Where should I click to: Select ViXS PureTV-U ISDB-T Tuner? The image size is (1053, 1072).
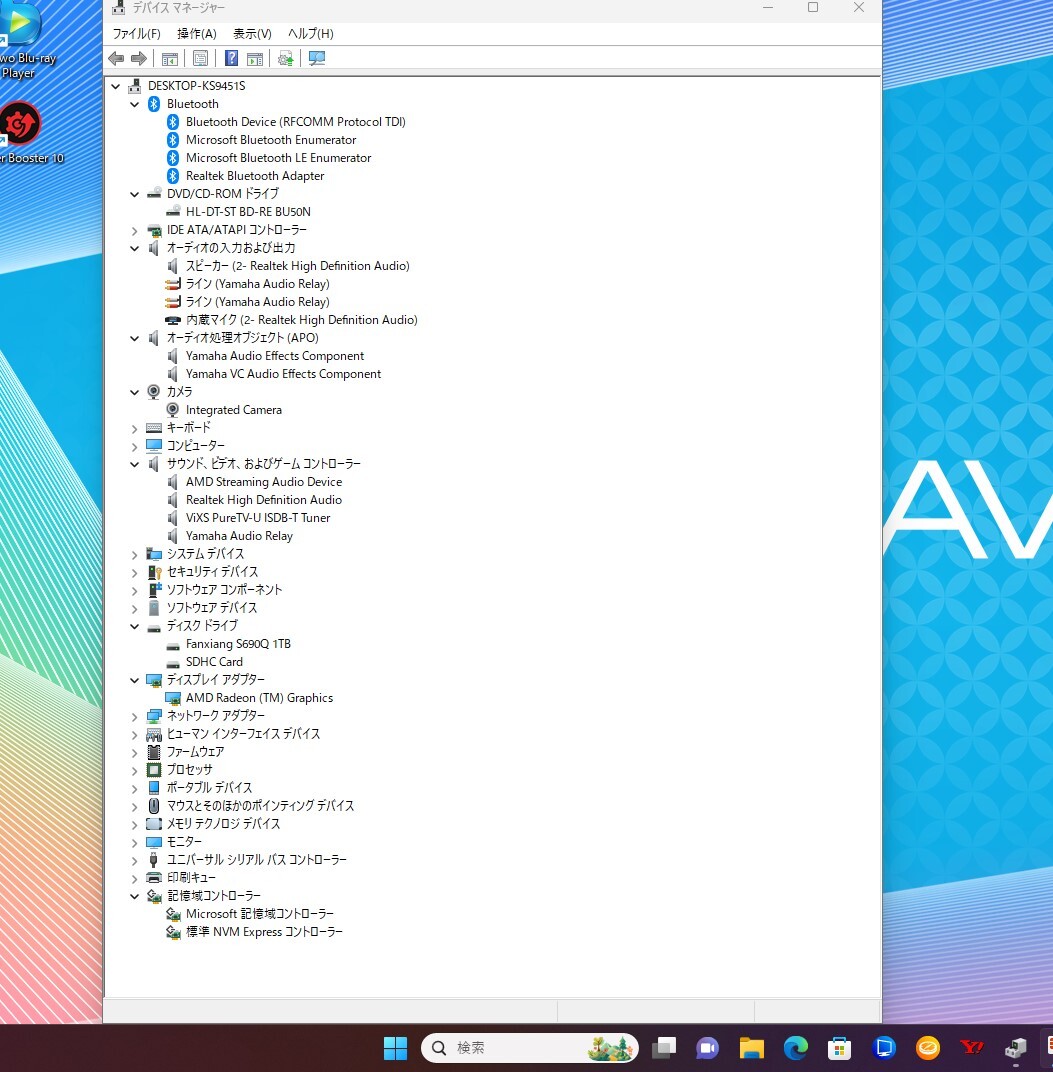coord(258,518)
